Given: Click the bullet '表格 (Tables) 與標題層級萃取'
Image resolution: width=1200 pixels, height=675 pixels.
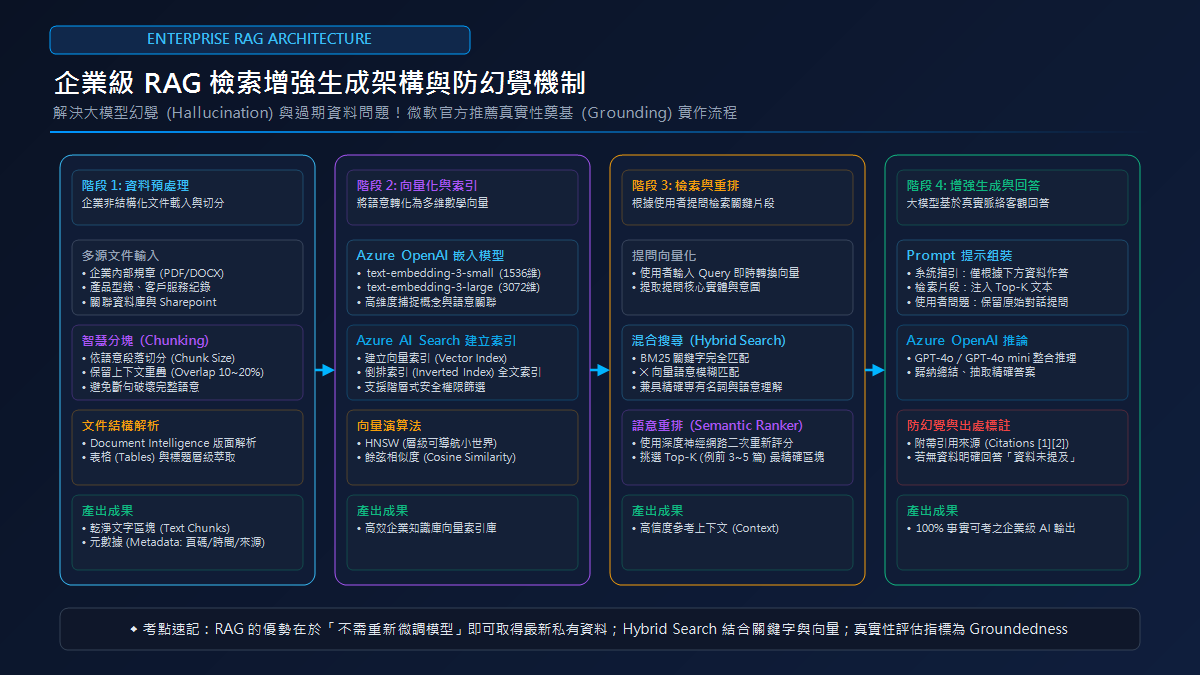Looking at the screenshot, I should (164, 457).
